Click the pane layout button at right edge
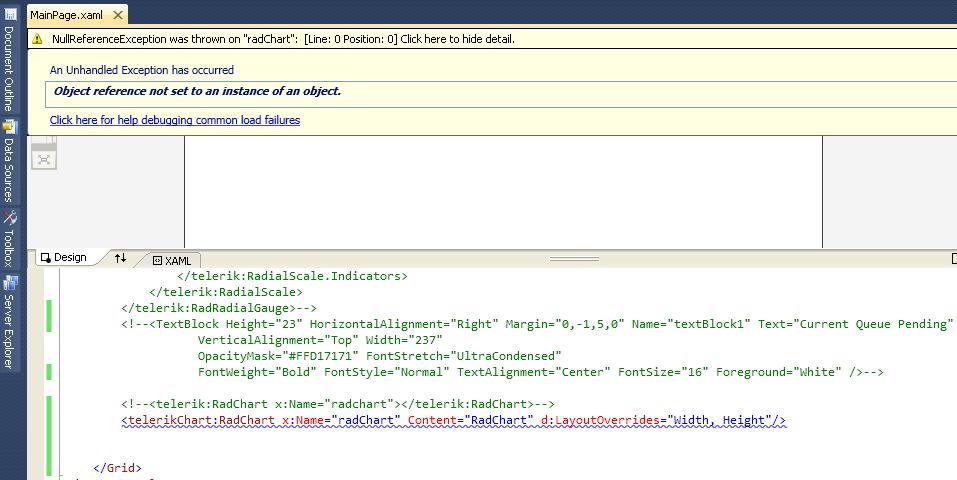This screenshot has width=957, height=480. click(x=954, y=258)
